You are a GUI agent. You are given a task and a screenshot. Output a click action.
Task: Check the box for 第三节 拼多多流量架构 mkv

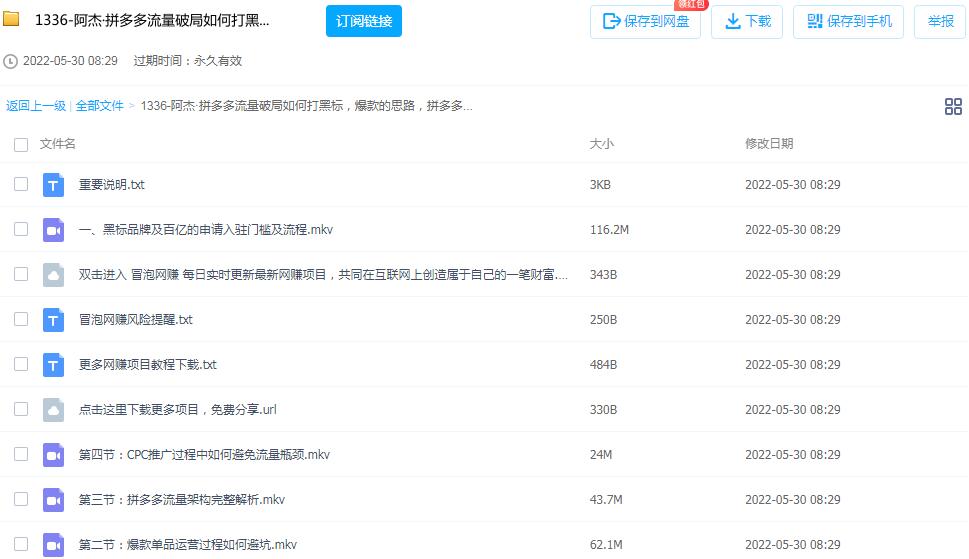(x=21, y=499)
